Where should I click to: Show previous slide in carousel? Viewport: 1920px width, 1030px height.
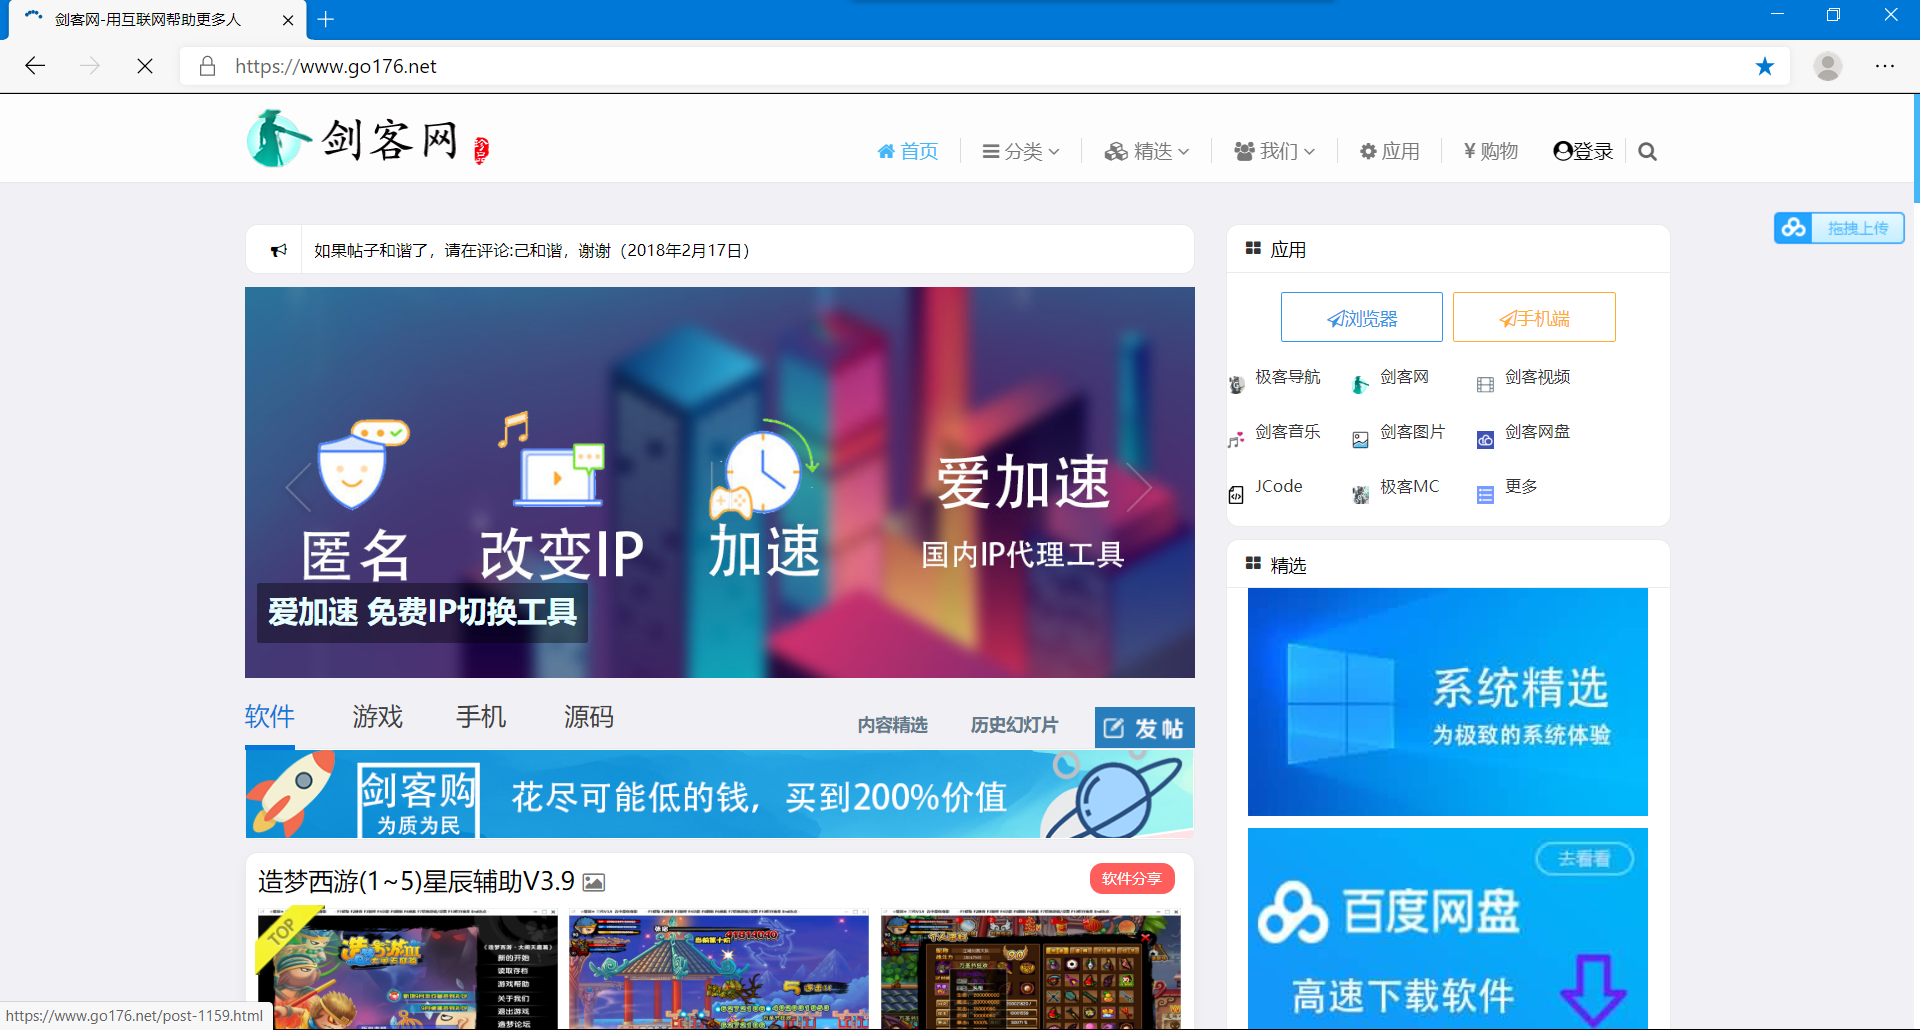pos(298,487)
